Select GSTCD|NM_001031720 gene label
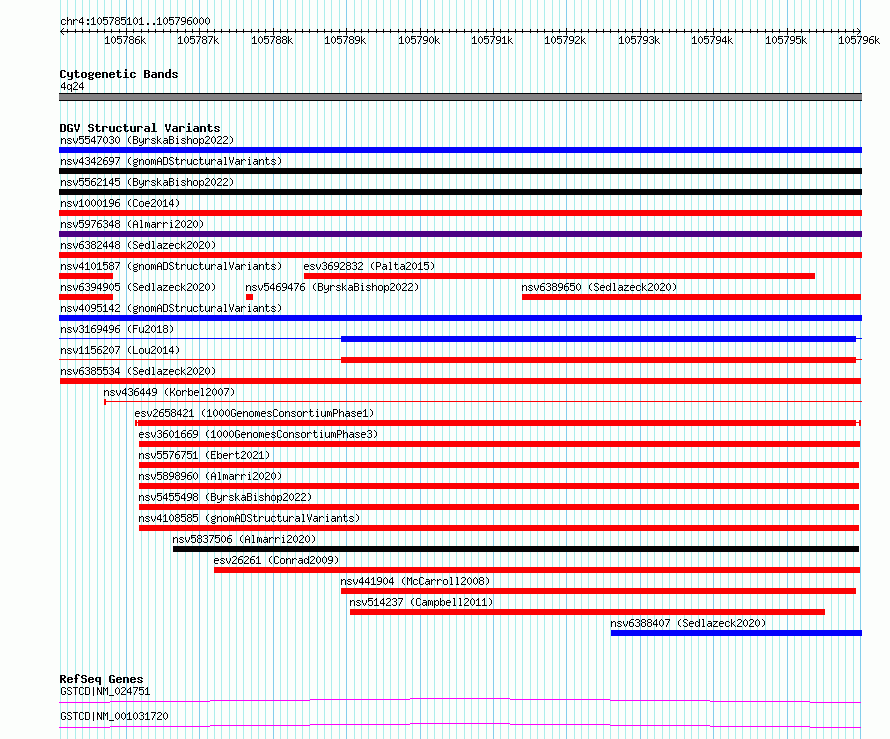This screenshot has height=739, width=890. click(114, 716)
